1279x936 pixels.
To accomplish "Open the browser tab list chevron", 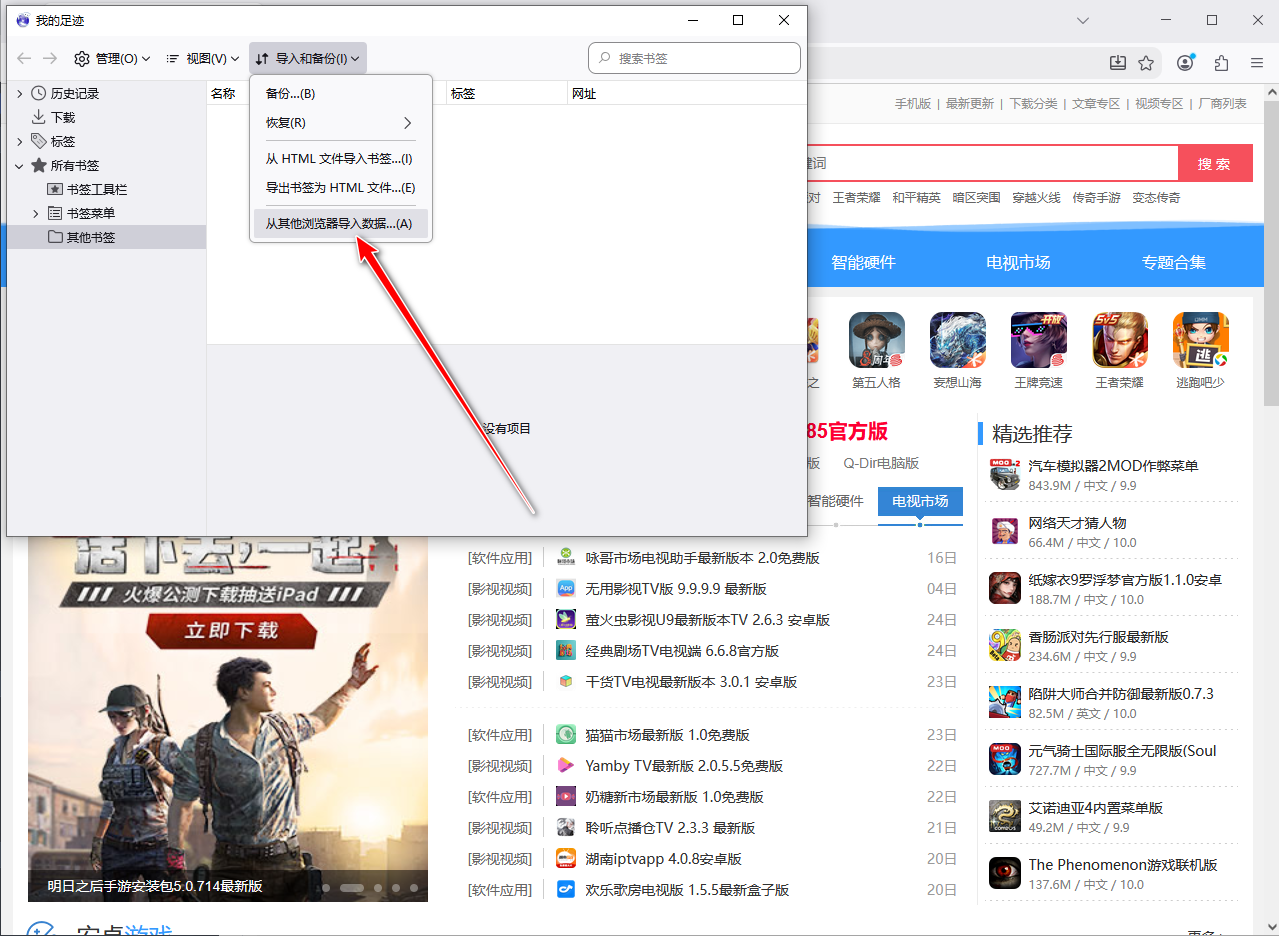I will [x=1081, y=20].
